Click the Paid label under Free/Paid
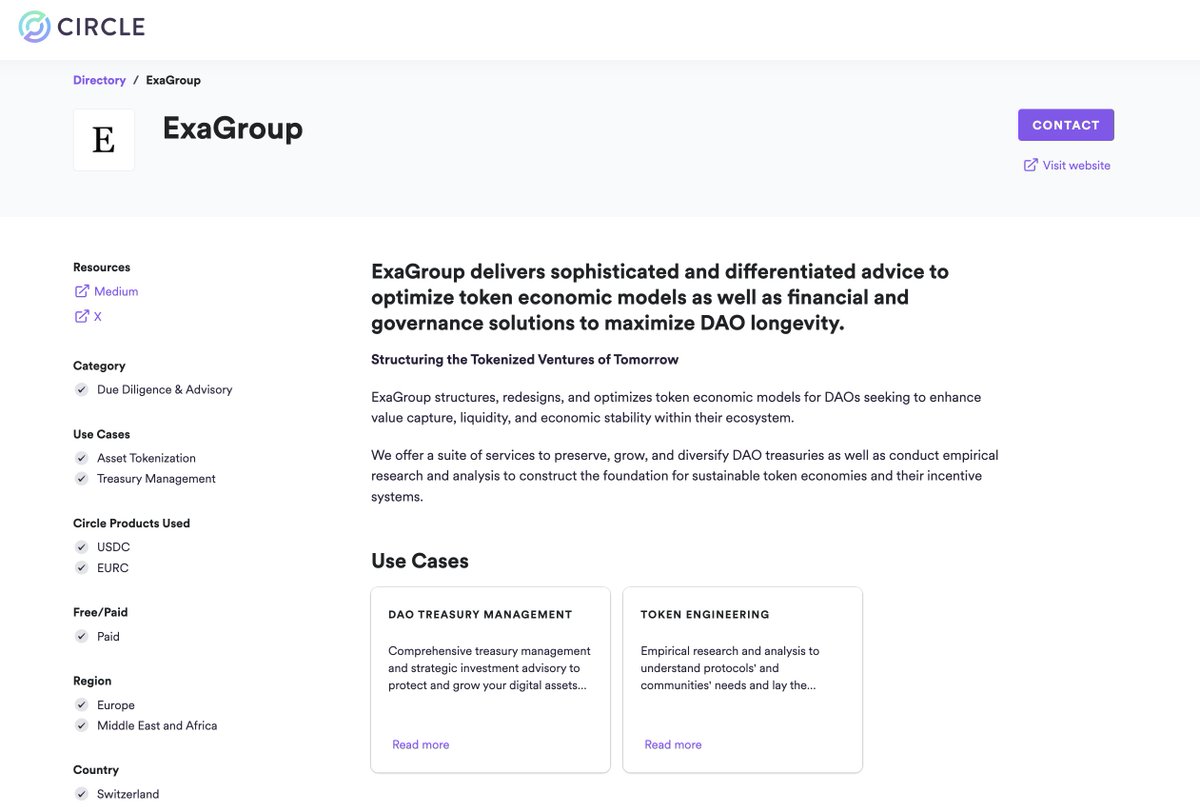1200x812 pixels. coord(108,636)
